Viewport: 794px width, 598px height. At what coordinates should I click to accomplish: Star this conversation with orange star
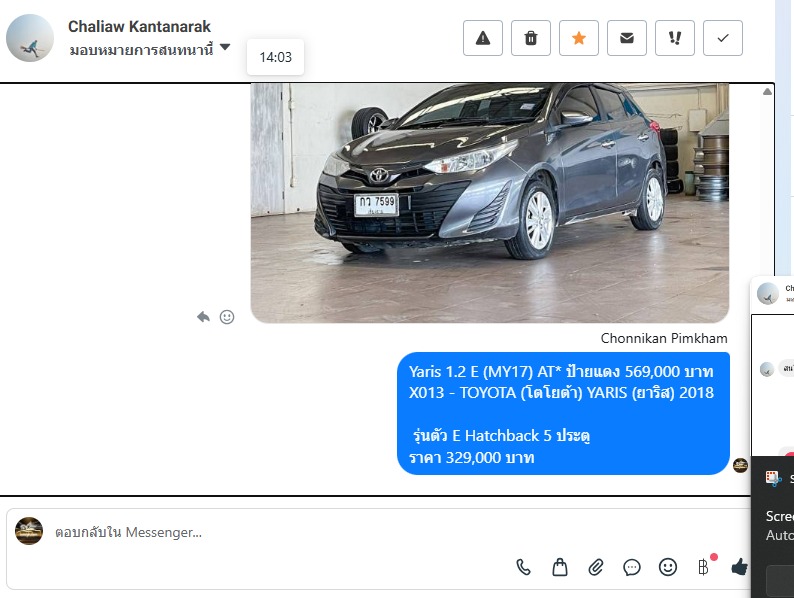[x=579, y=38]
